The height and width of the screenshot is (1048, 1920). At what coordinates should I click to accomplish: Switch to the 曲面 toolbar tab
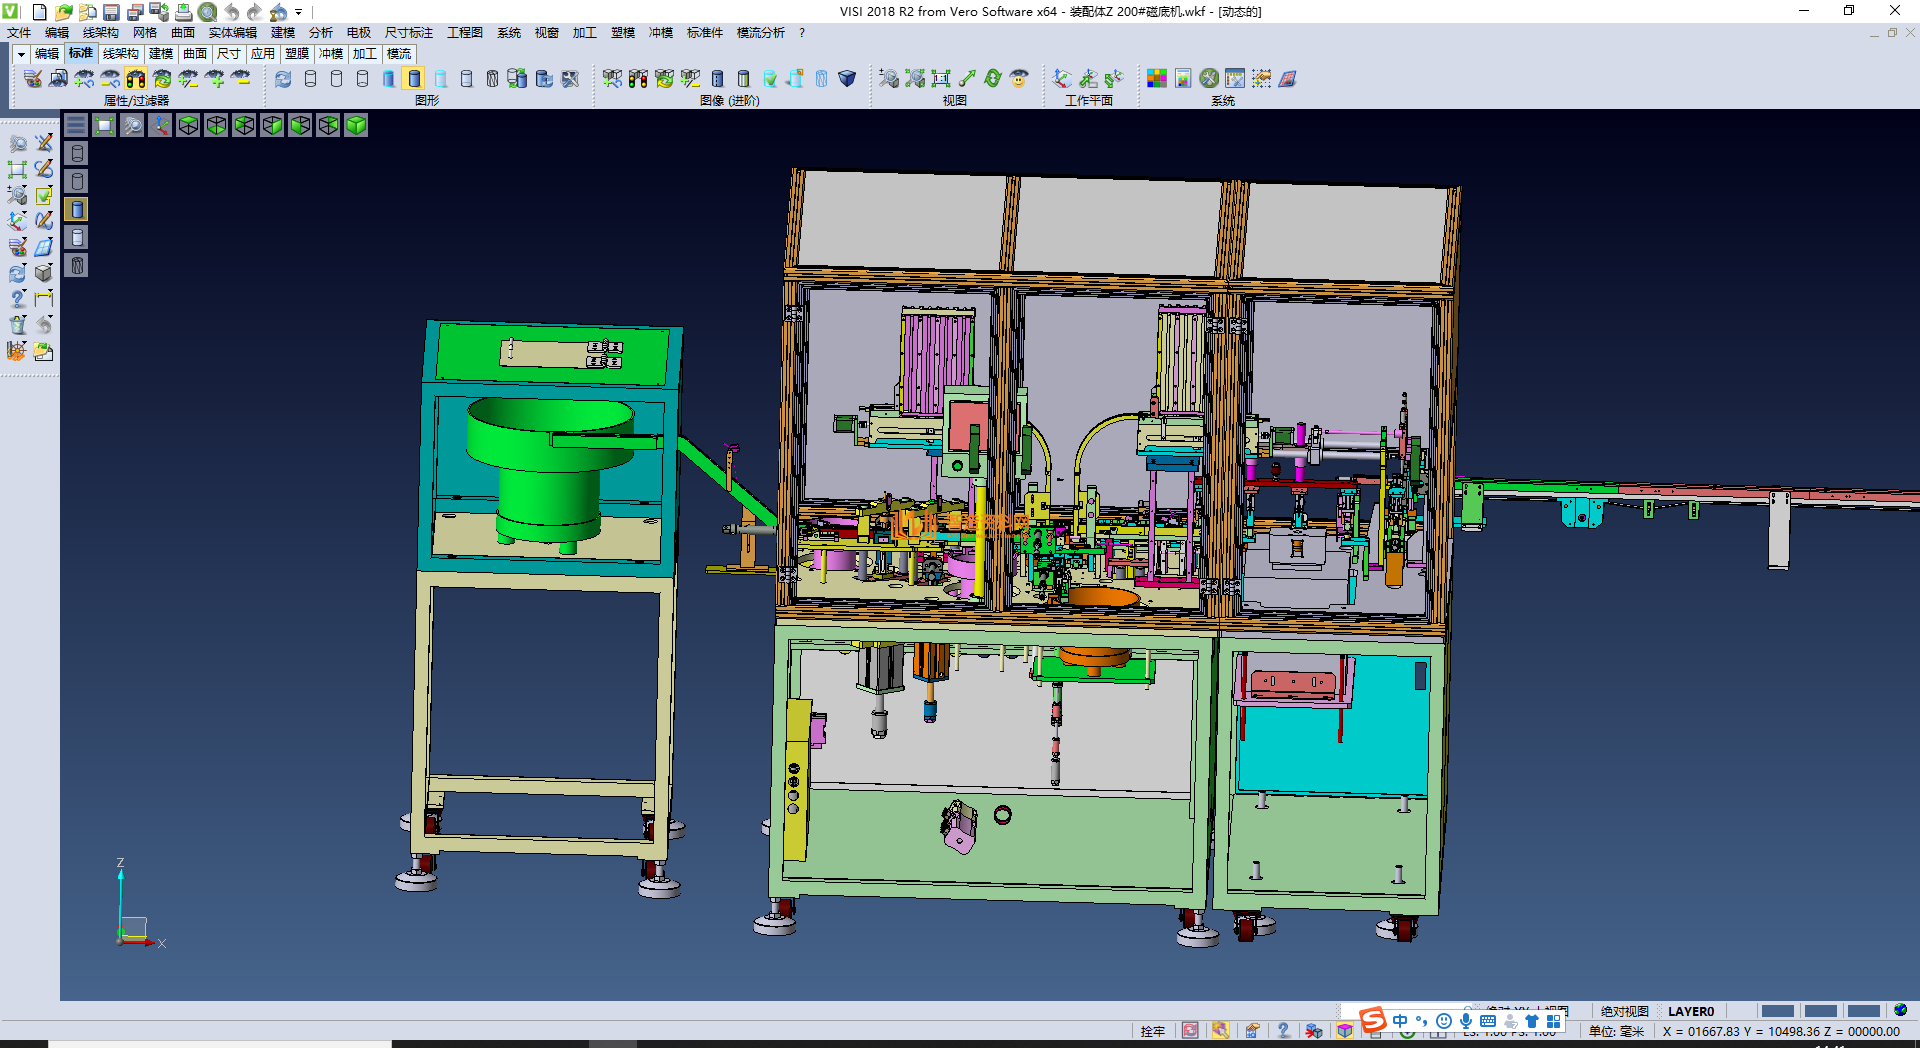pos(195,54)
